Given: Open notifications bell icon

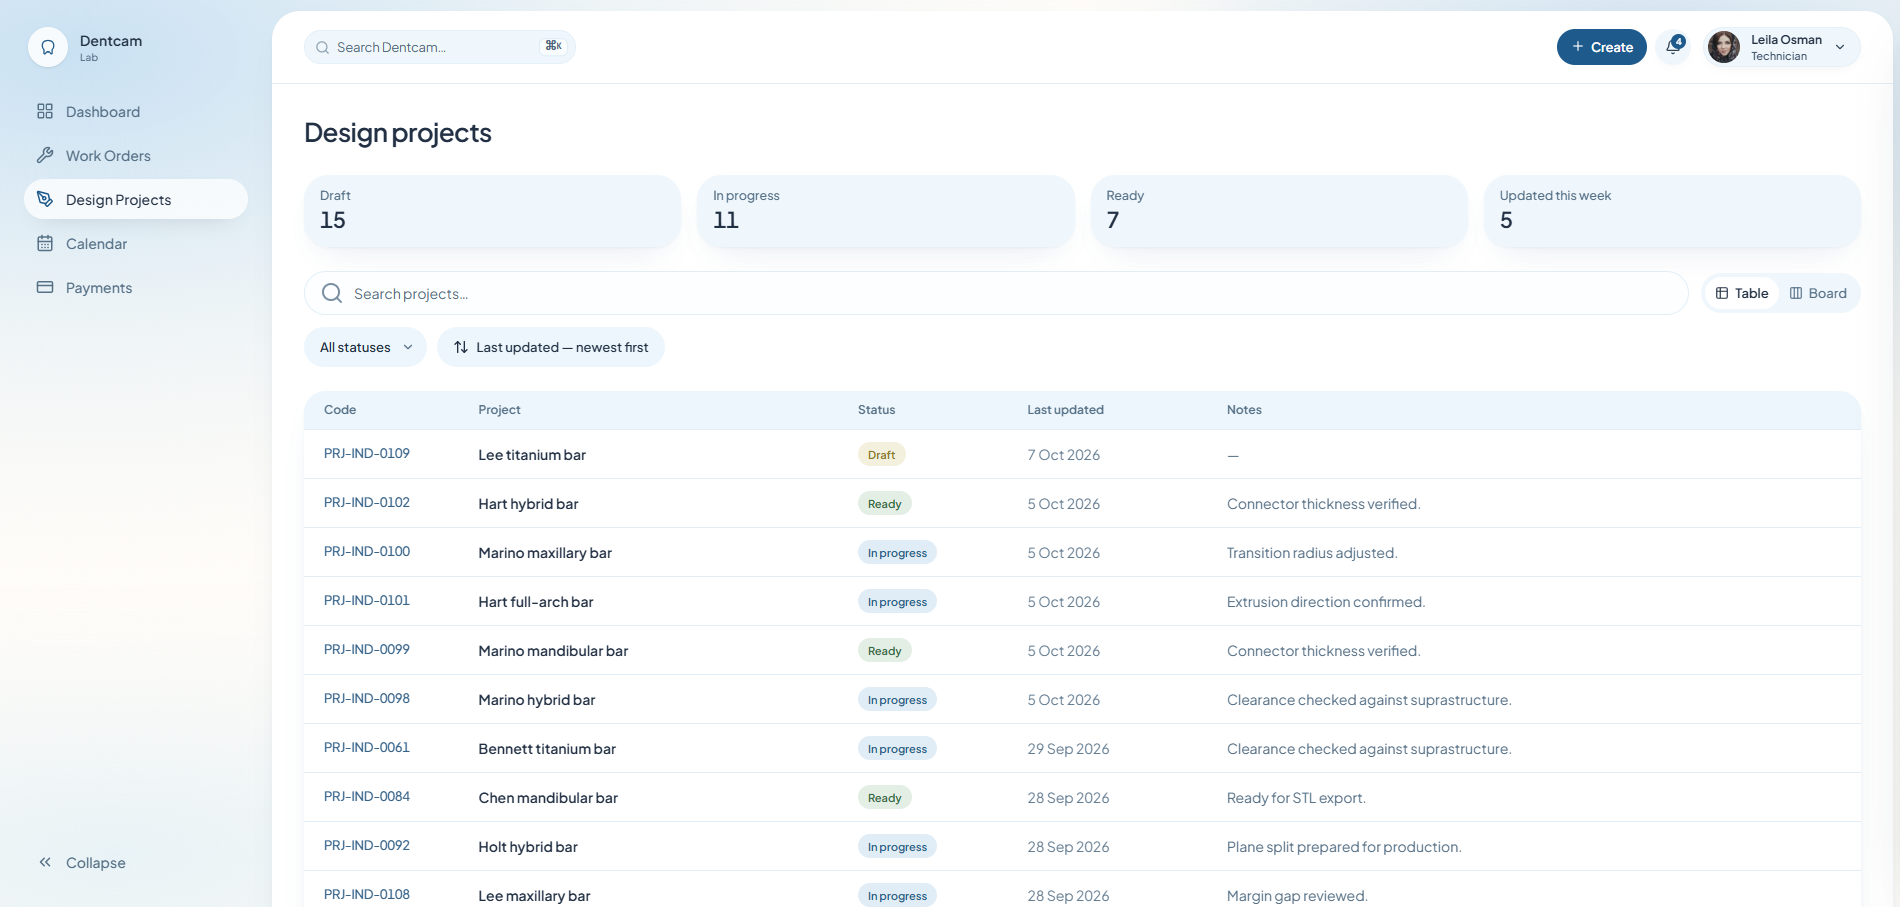Looking at the screenshot, I should [1674, 46].
